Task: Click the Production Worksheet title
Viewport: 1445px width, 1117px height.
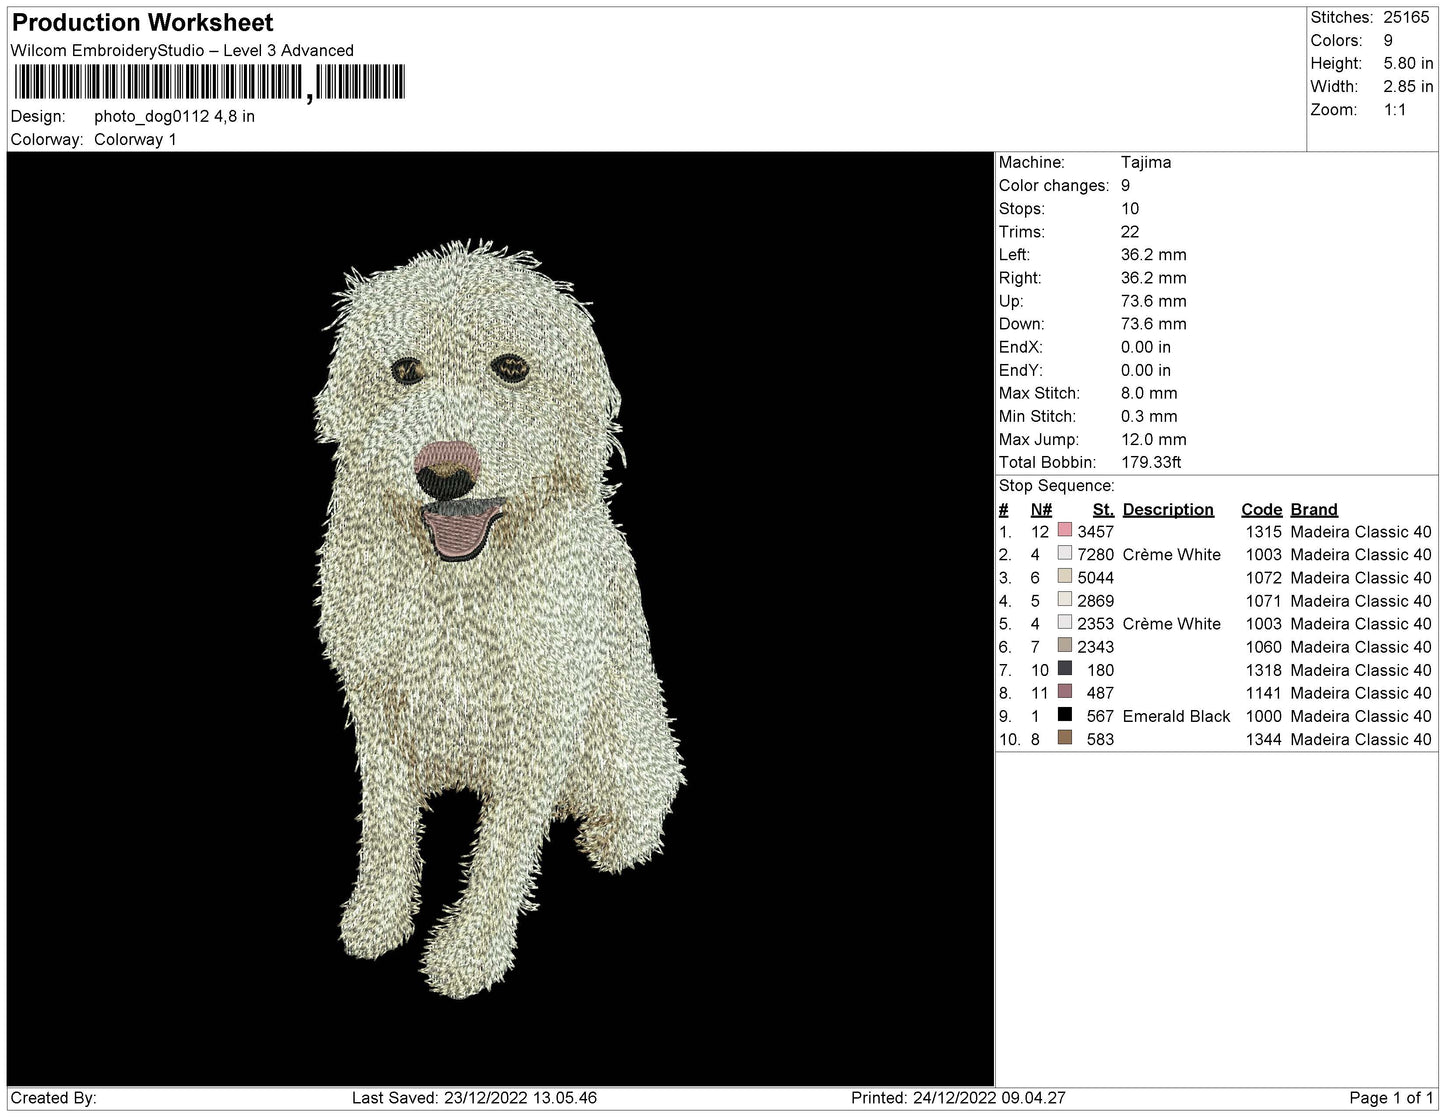Action: [142, 22]
